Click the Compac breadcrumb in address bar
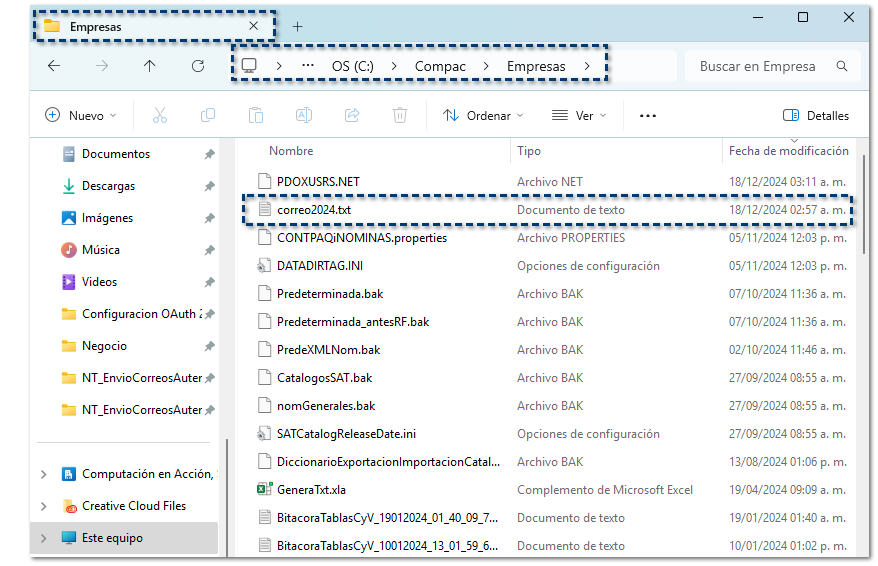 pyautogui.click(x=441, y=66)
